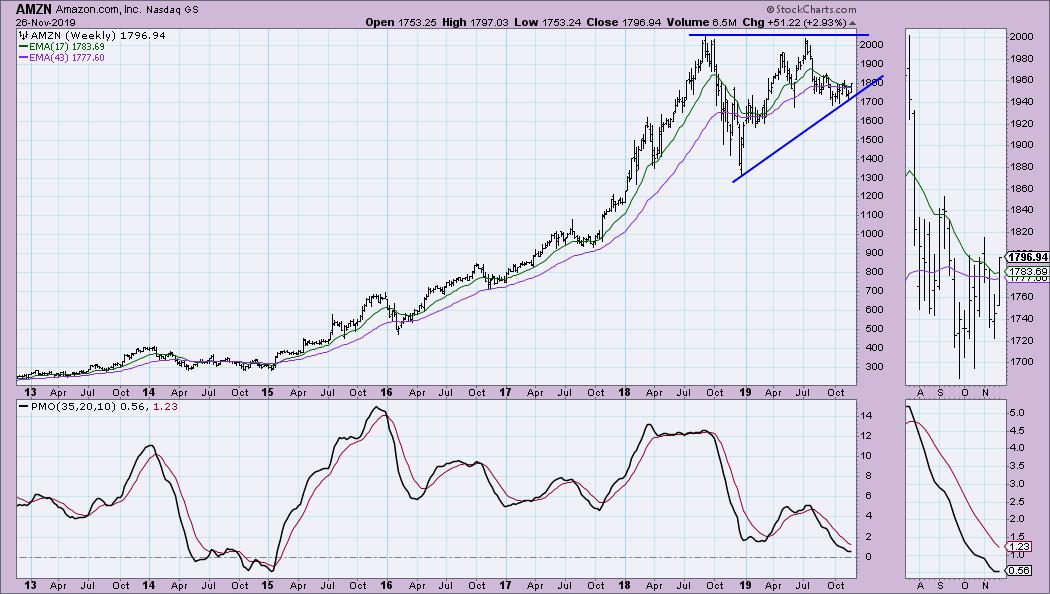
Task: Click the 0.56 PMO tag on zoom panel axis
Action: (x=1020, y=571)
